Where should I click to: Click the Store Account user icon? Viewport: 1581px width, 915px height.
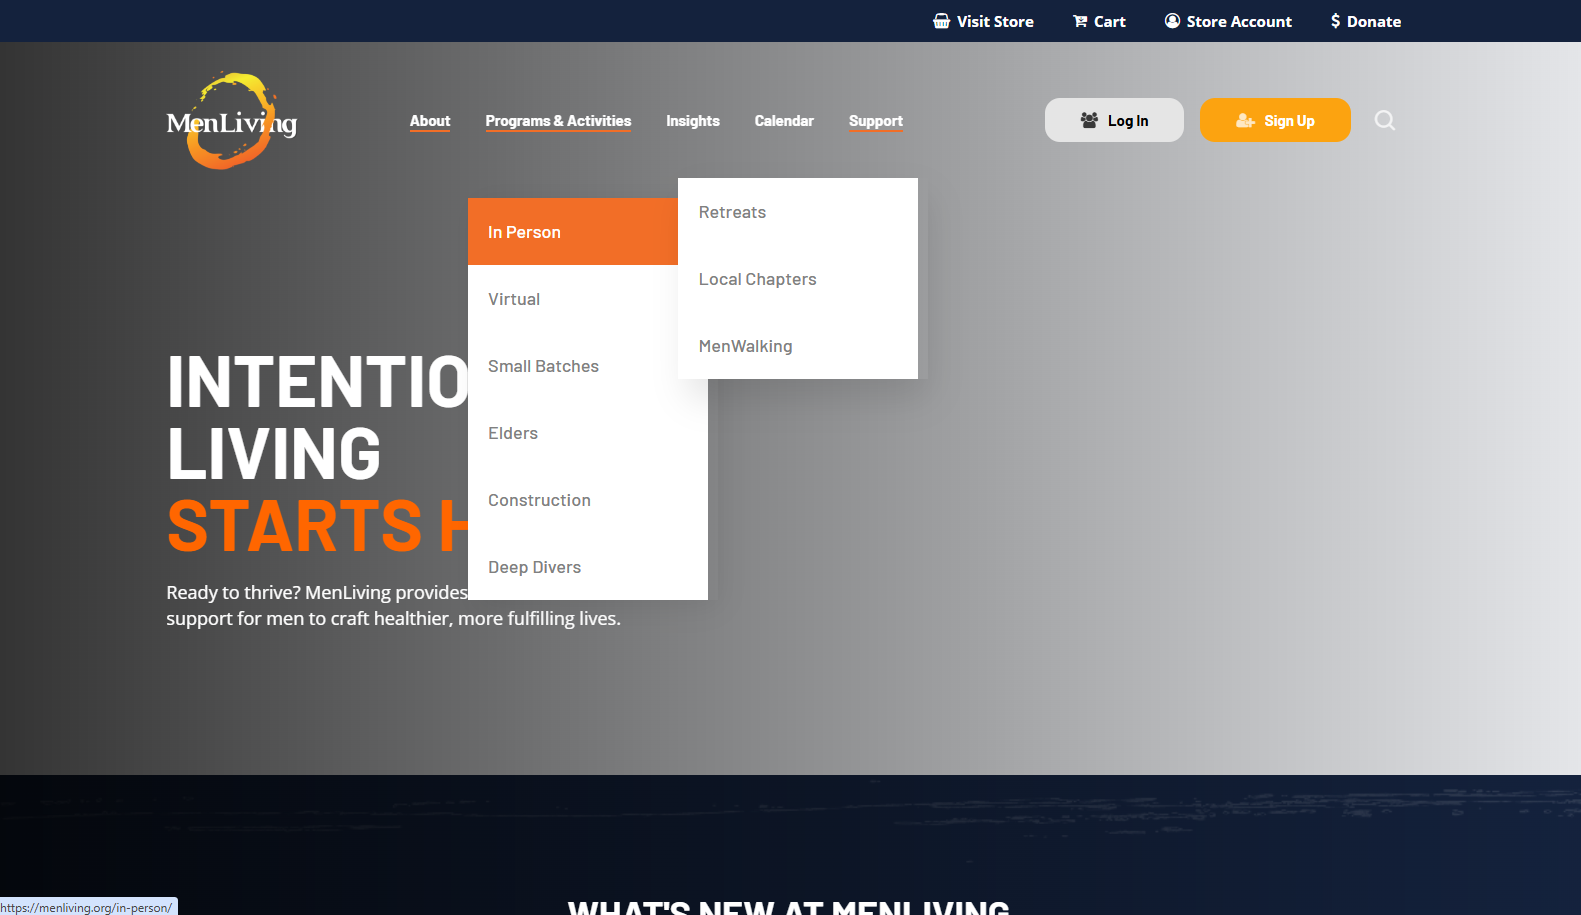(1172, 21)
